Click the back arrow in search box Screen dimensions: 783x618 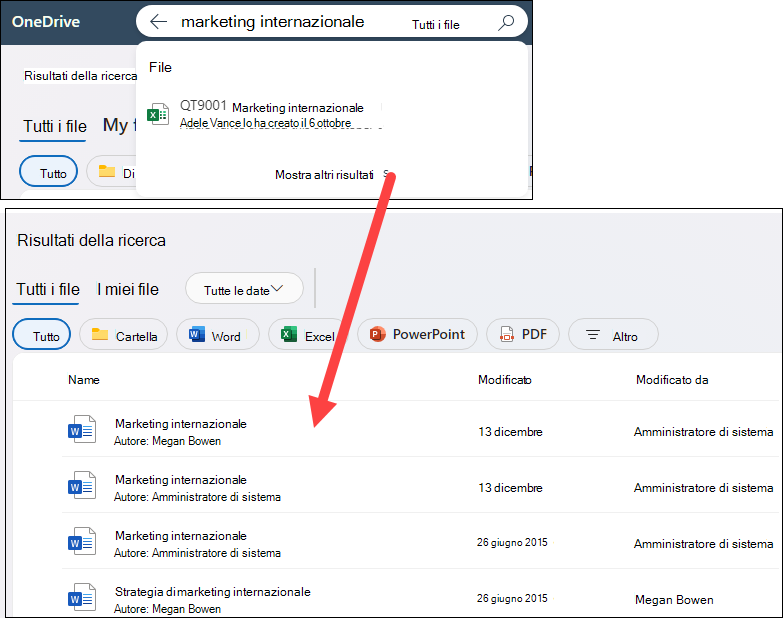coord(158,21)
